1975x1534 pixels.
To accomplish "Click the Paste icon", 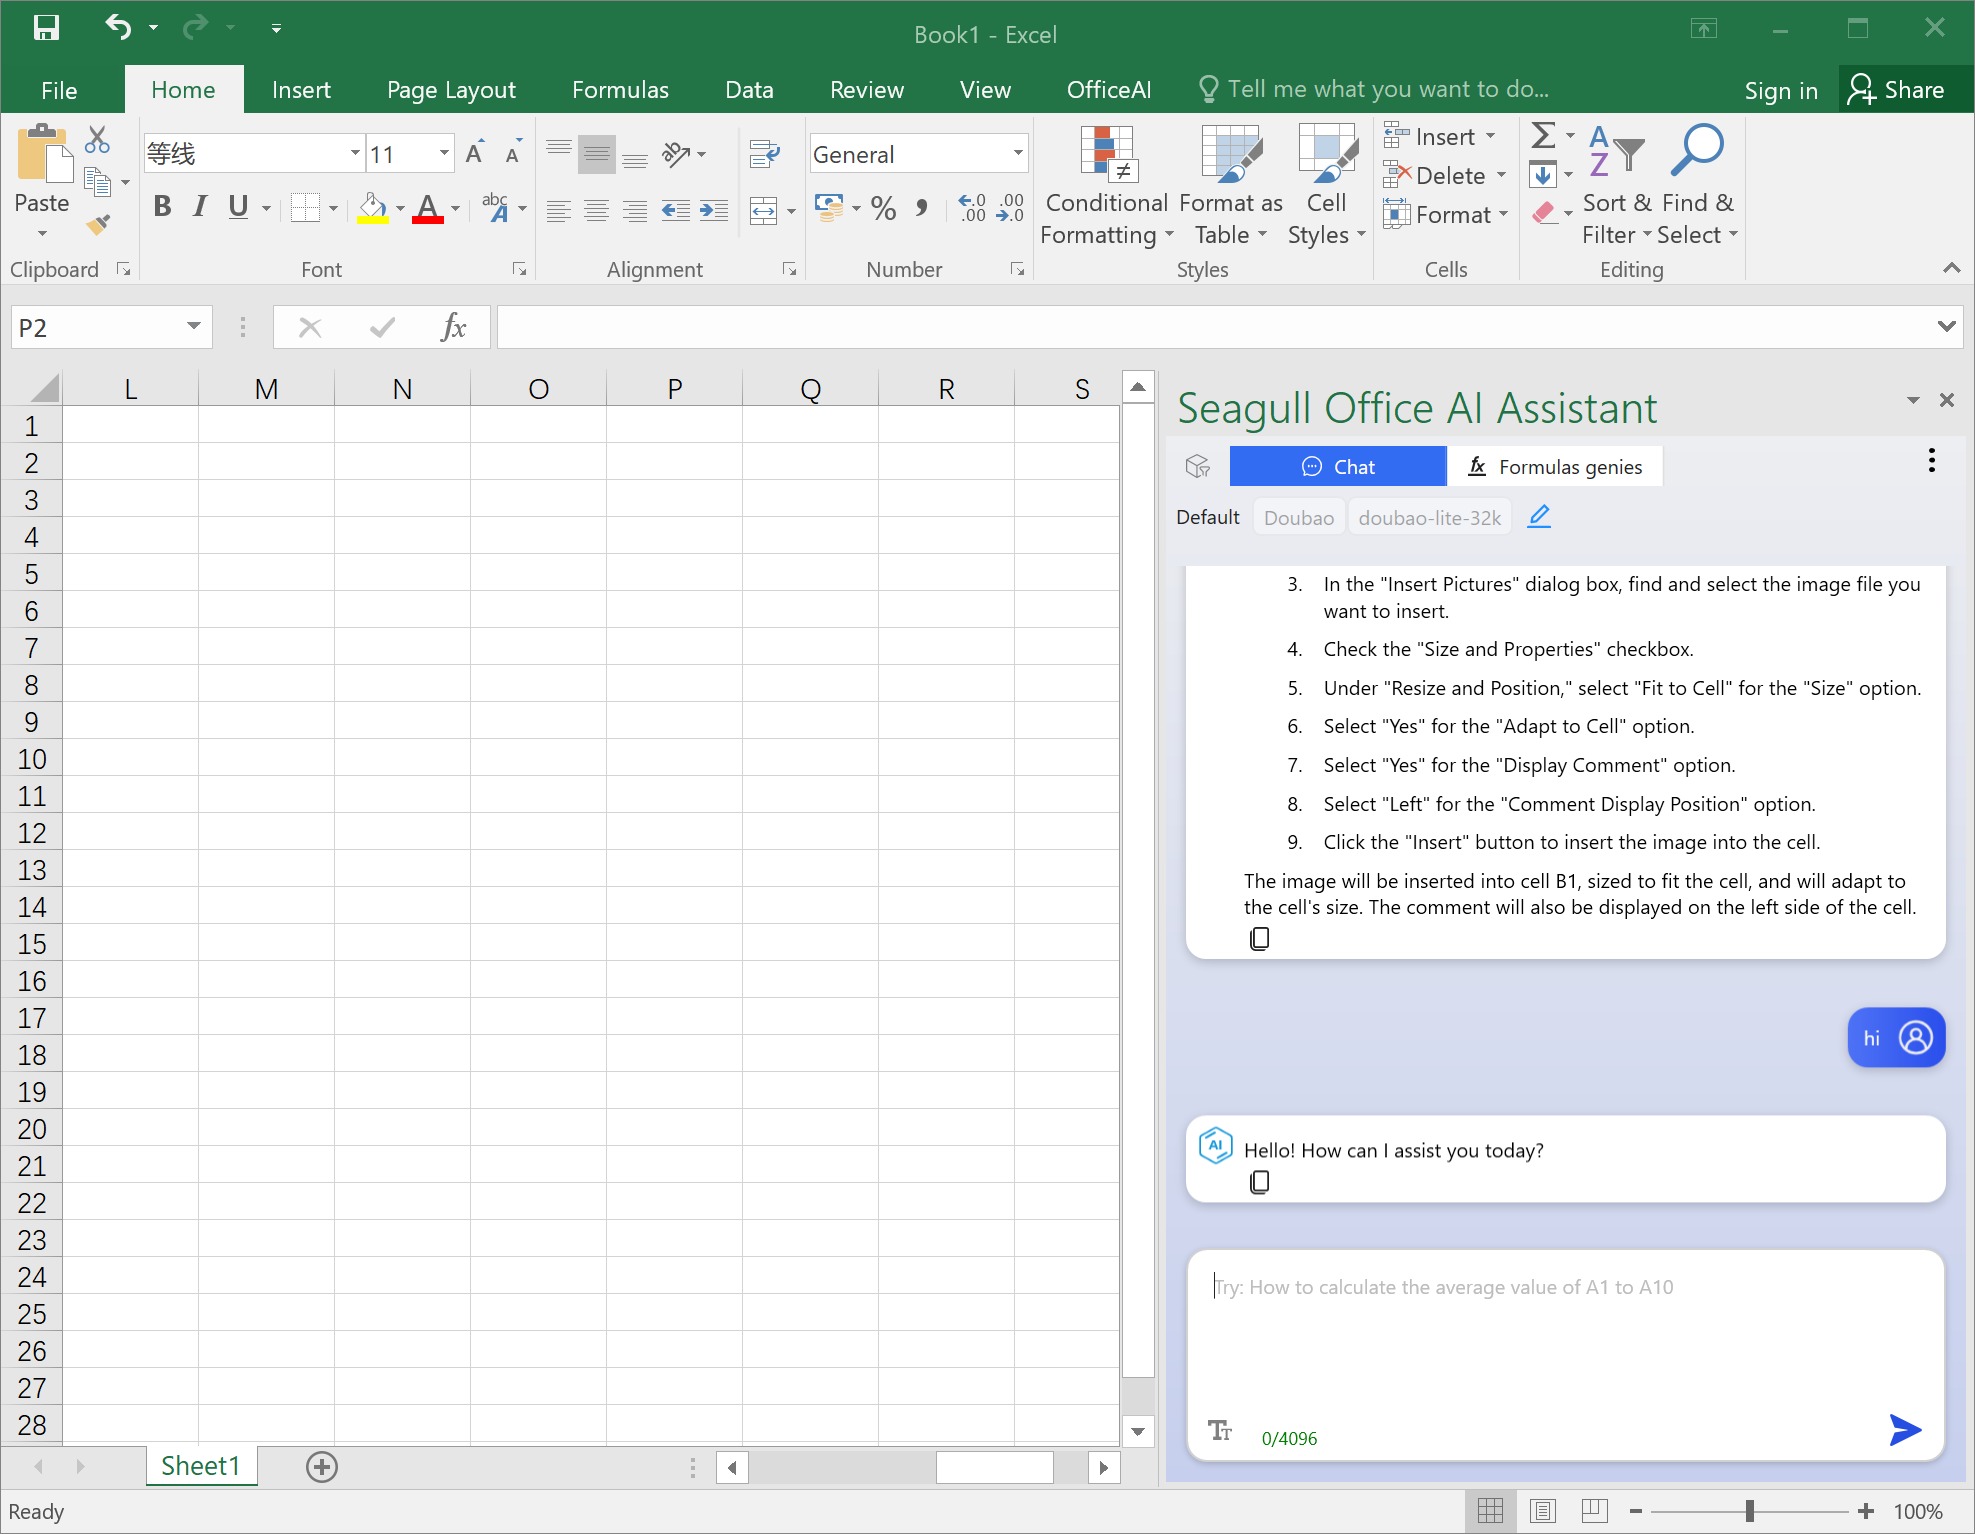I will (43, 154).
